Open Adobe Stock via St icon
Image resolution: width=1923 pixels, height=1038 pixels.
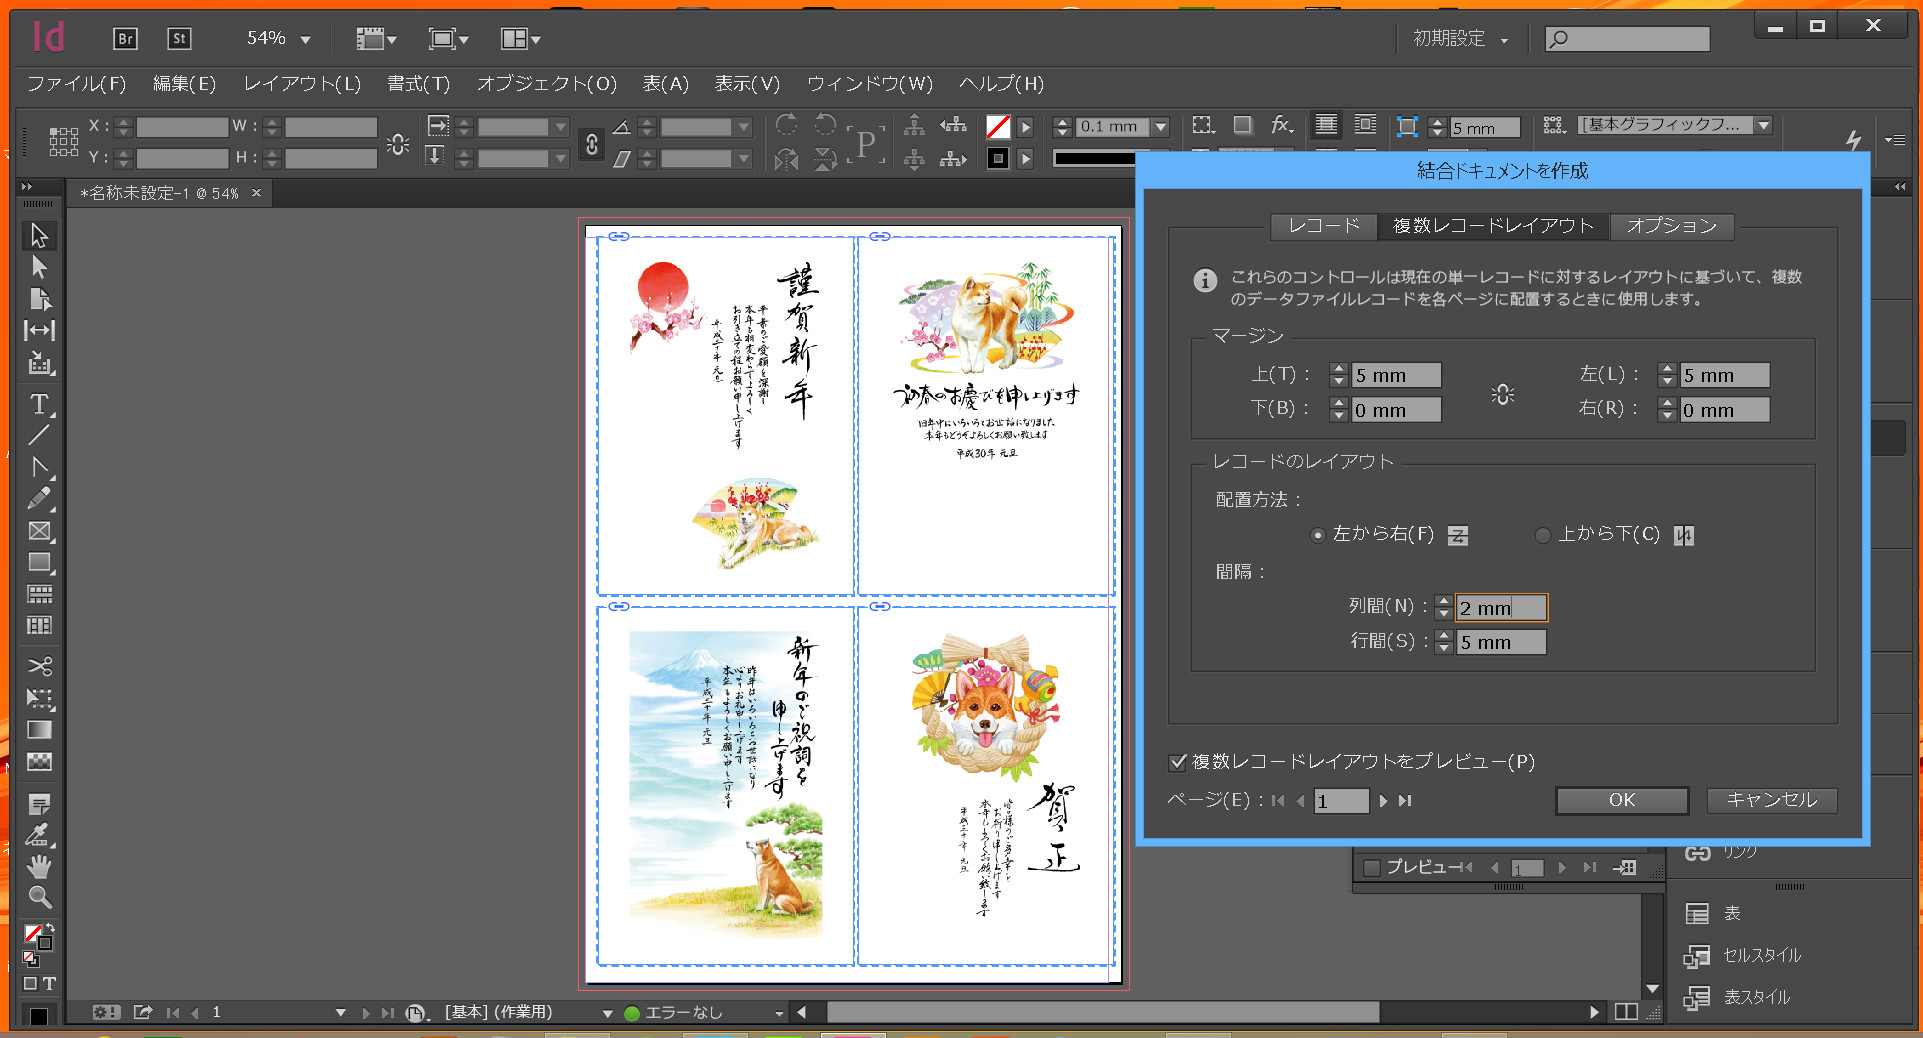point(179,38)
